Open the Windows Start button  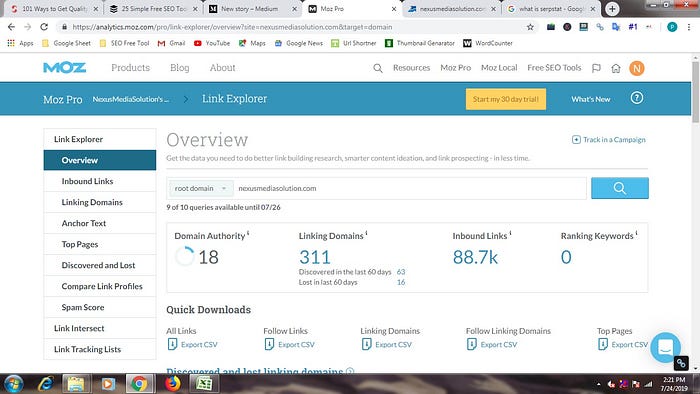(13, 384)
